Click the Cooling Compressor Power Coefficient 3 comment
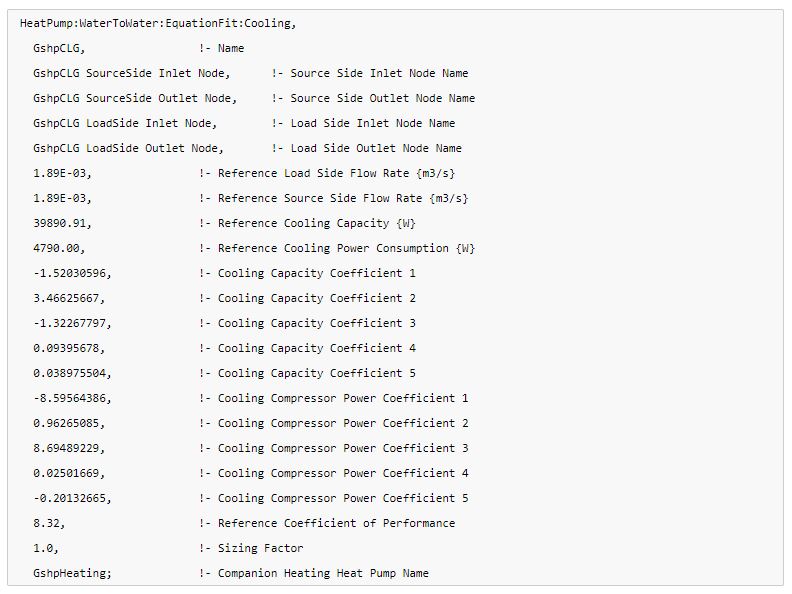Screen dimensions: 792x594 (x=333, y=449)
